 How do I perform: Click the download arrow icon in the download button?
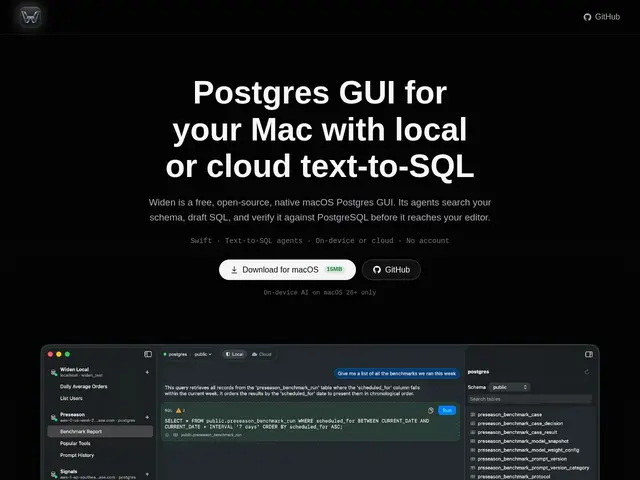(234, 270)
